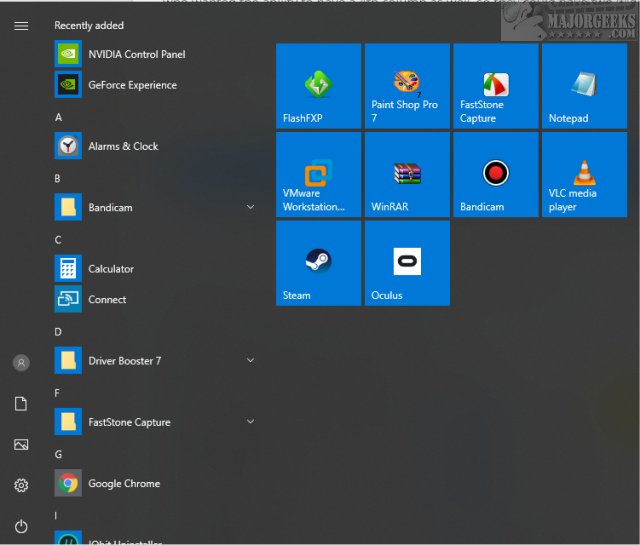
Task: Open the hamburger menu at top left
Action: pos(21,25)
